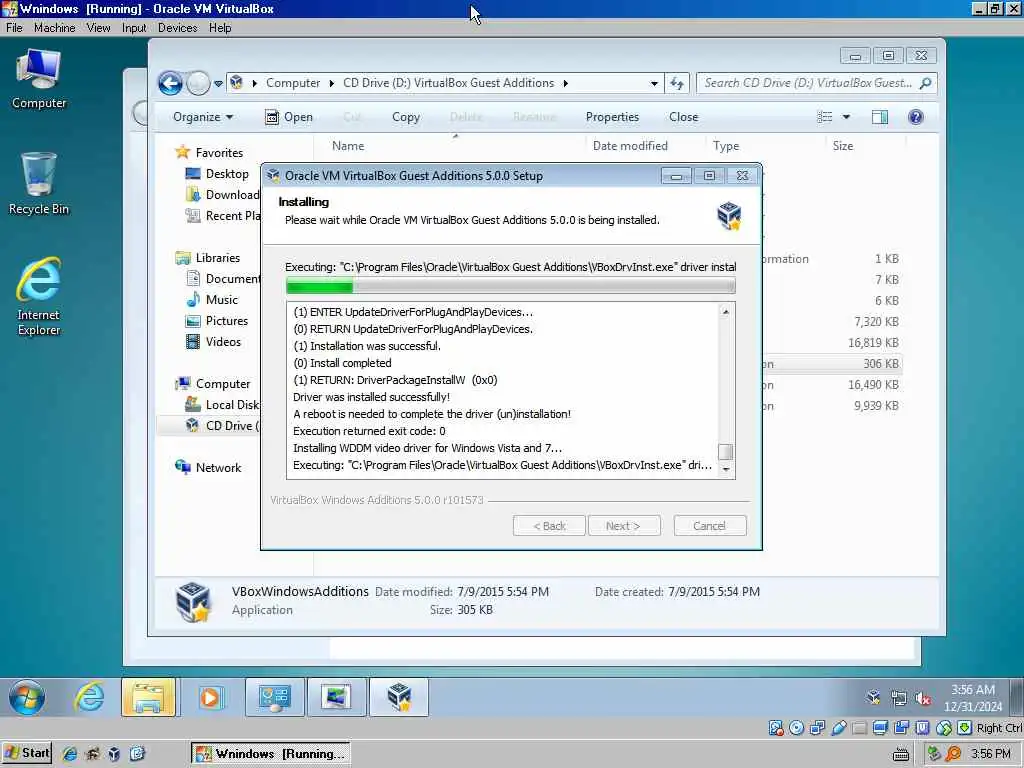Click the log scrollbar down arrow
The height and width of the screenshot is (768, 1024).
(x=725, y=470)
